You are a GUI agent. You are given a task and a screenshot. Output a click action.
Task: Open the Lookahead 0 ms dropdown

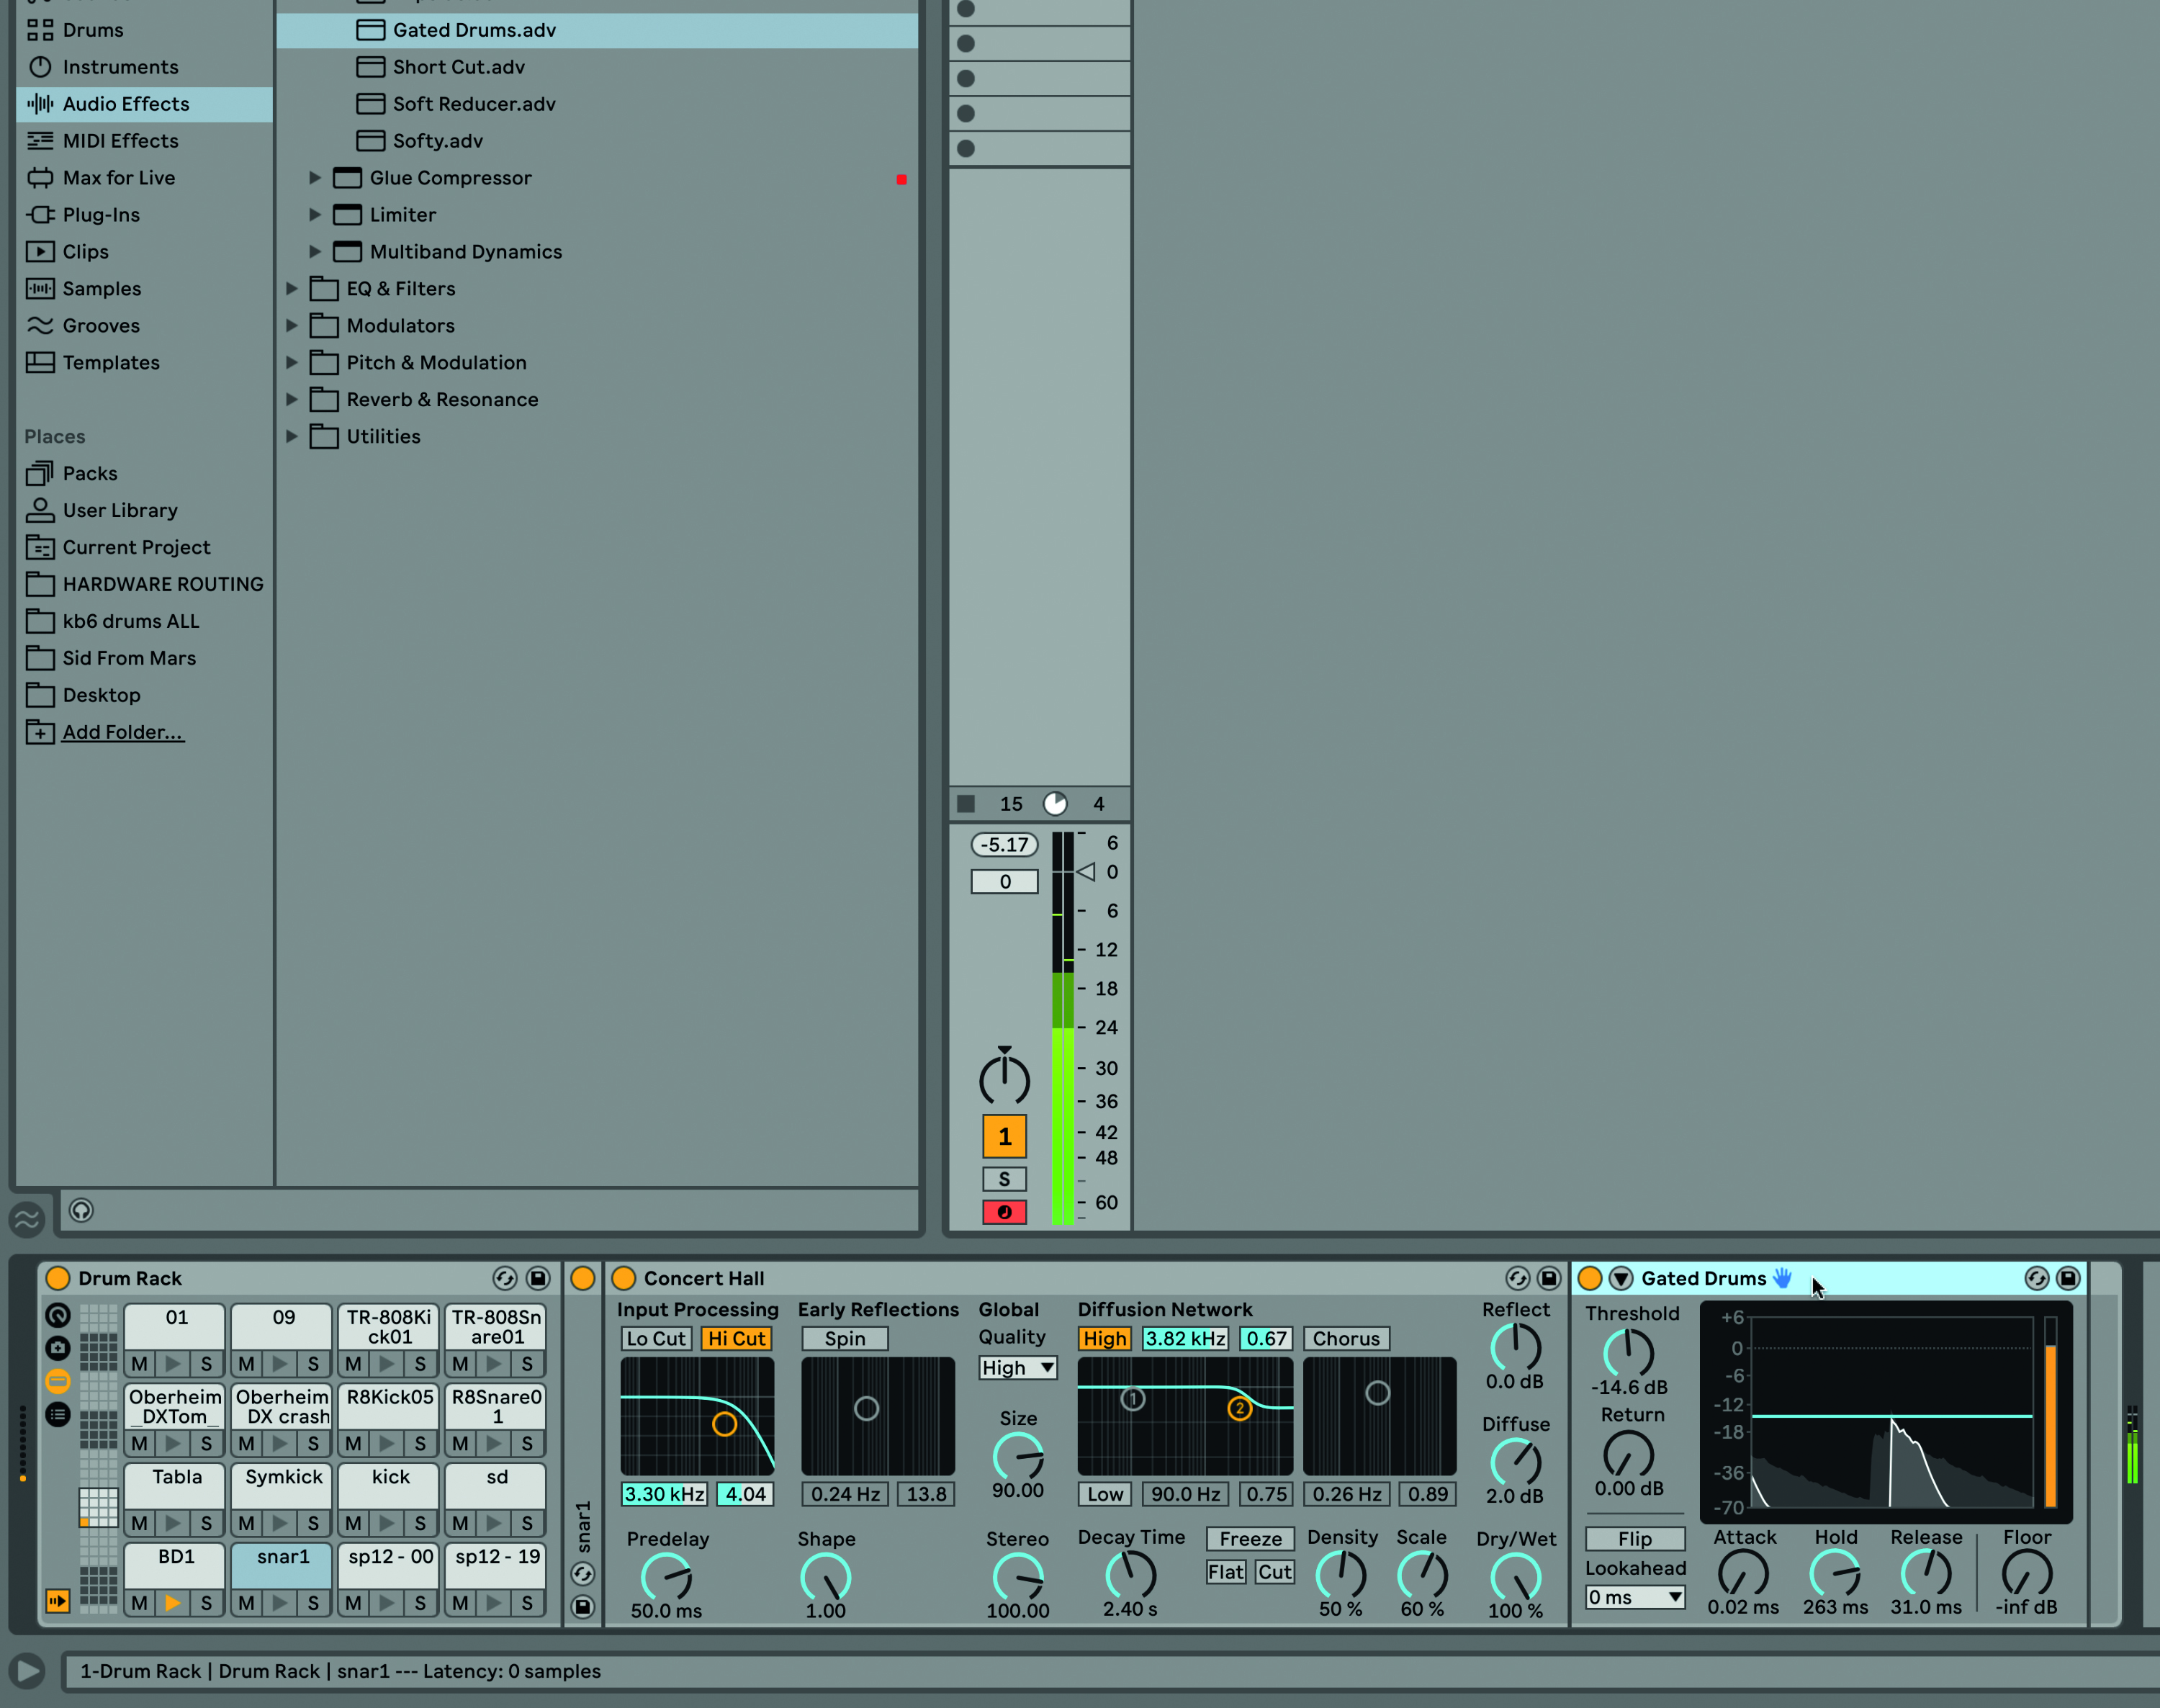tap(1634, 1597)
